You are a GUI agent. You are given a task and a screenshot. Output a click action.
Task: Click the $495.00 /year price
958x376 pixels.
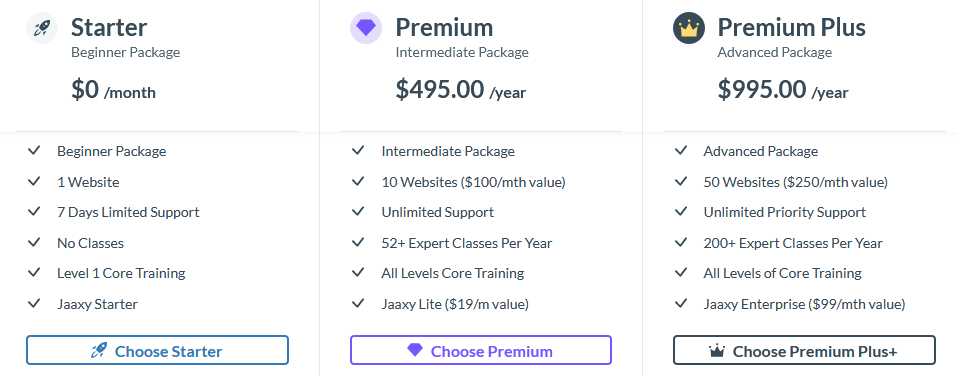[x=461, y=90]
